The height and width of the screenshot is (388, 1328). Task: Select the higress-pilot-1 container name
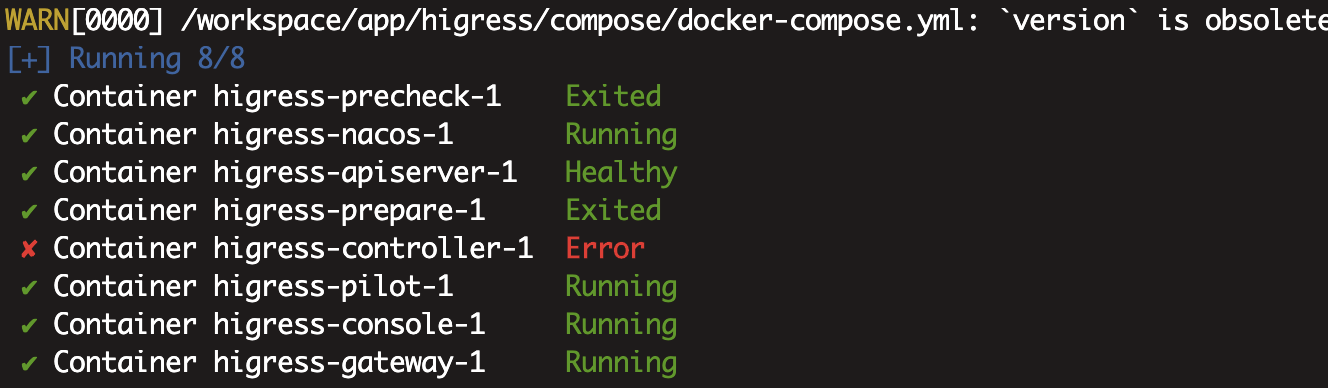click(x=333, y=287)
